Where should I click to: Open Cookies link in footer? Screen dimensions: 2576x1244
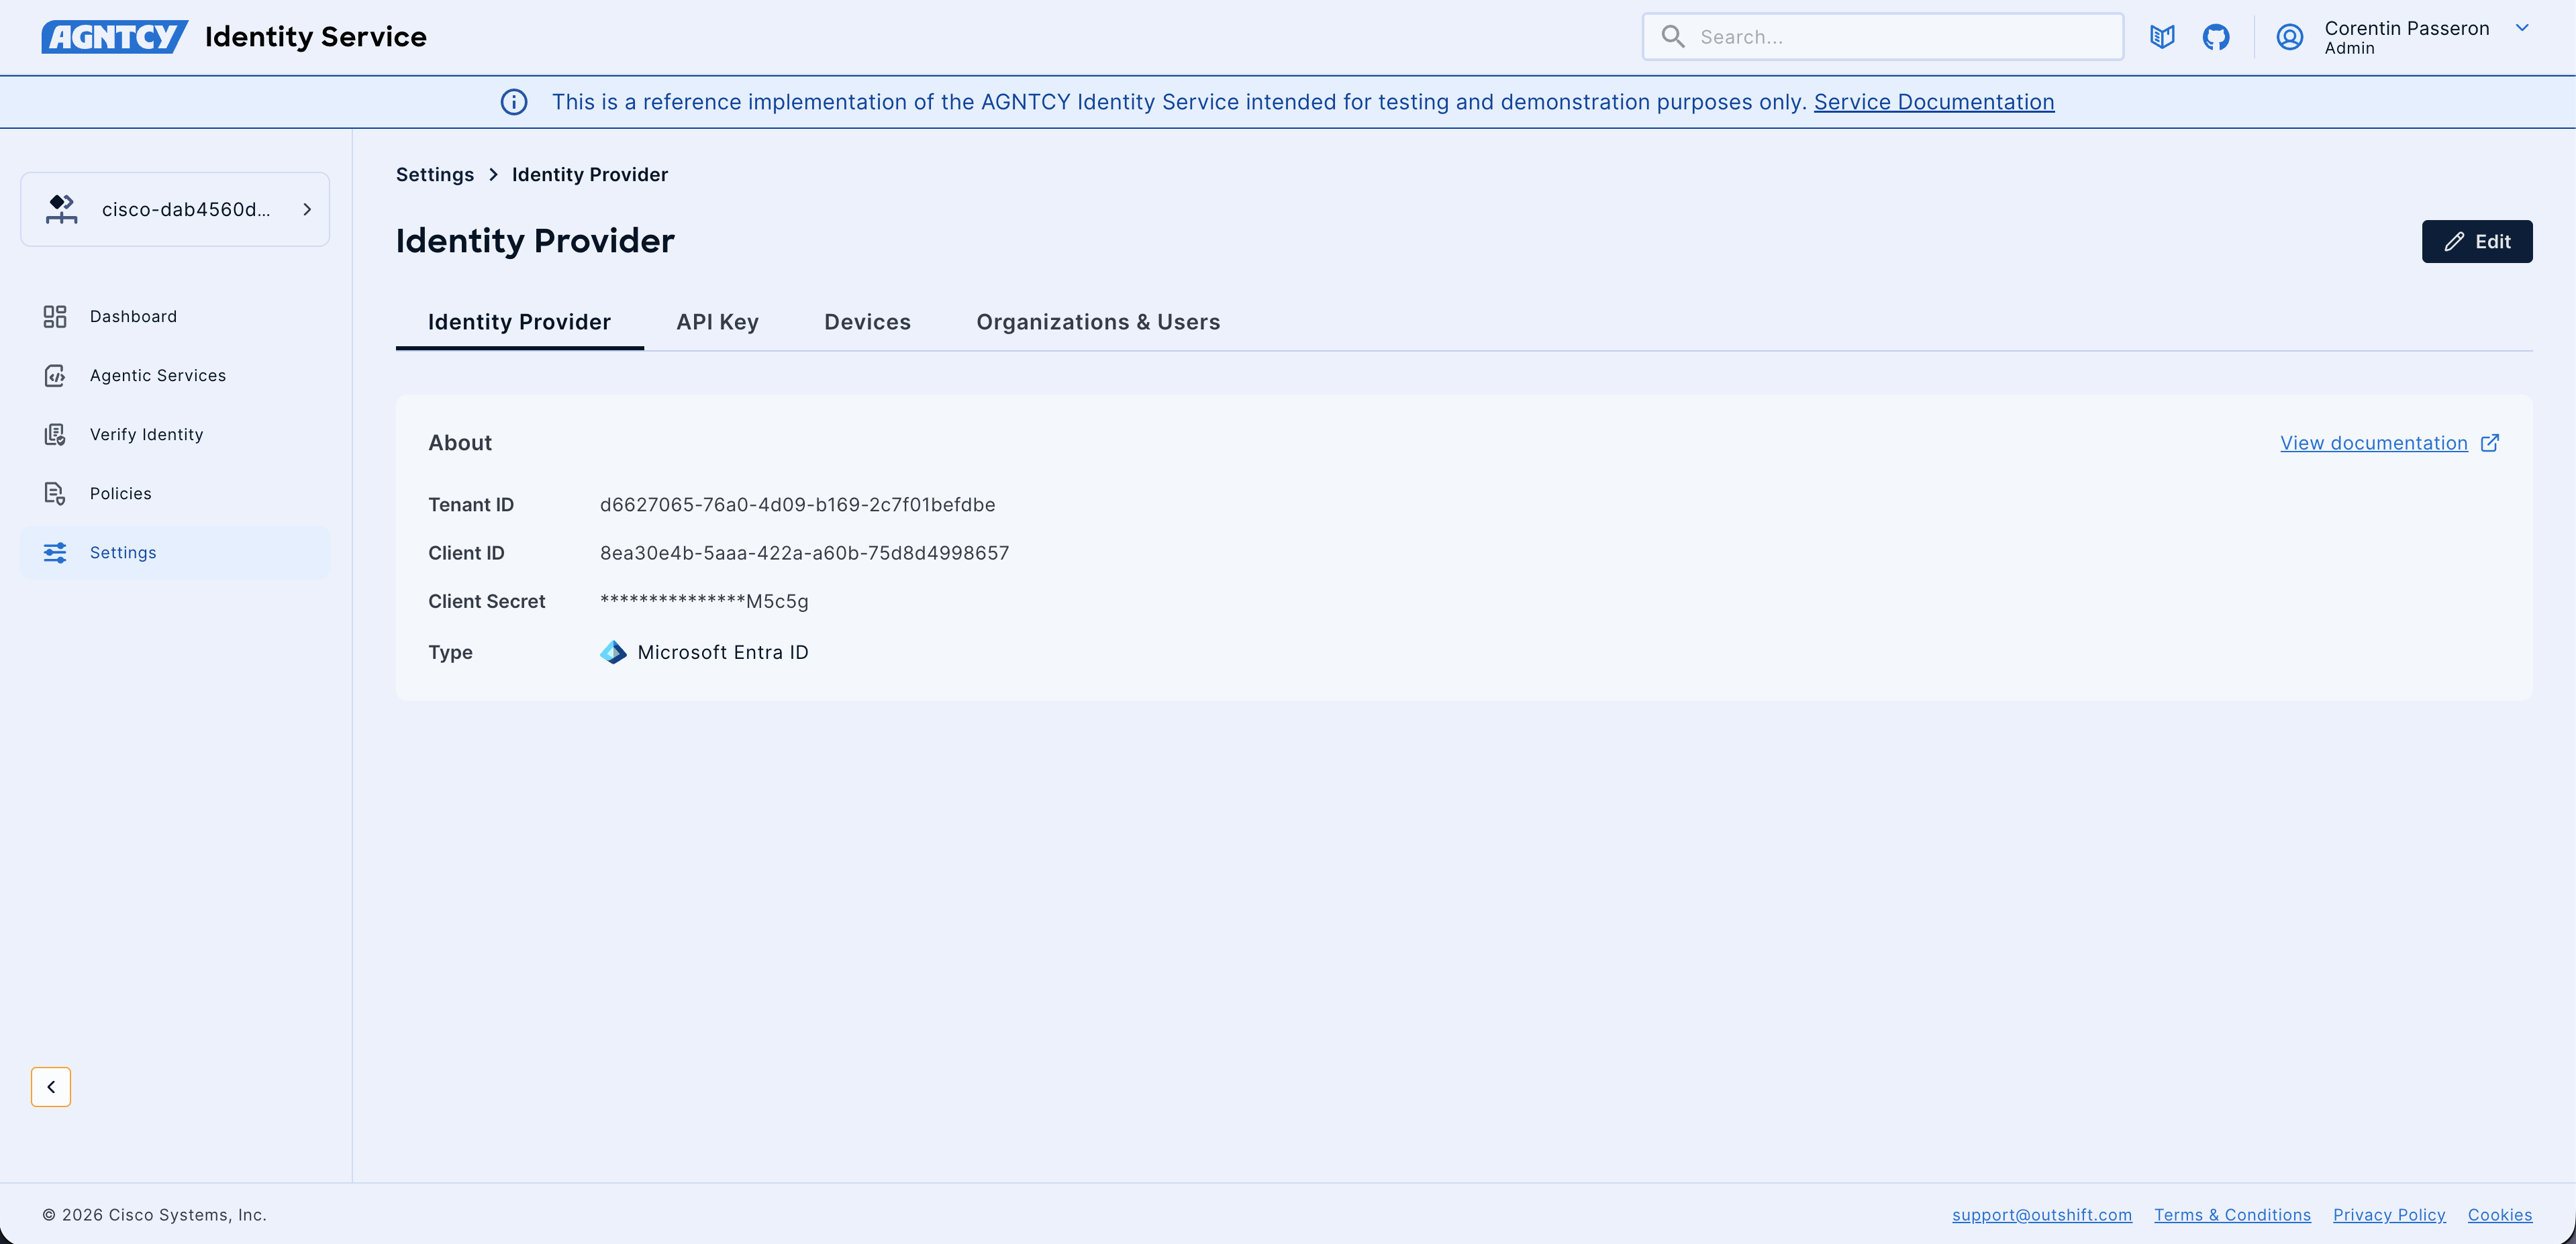tap(2500, 1215)
